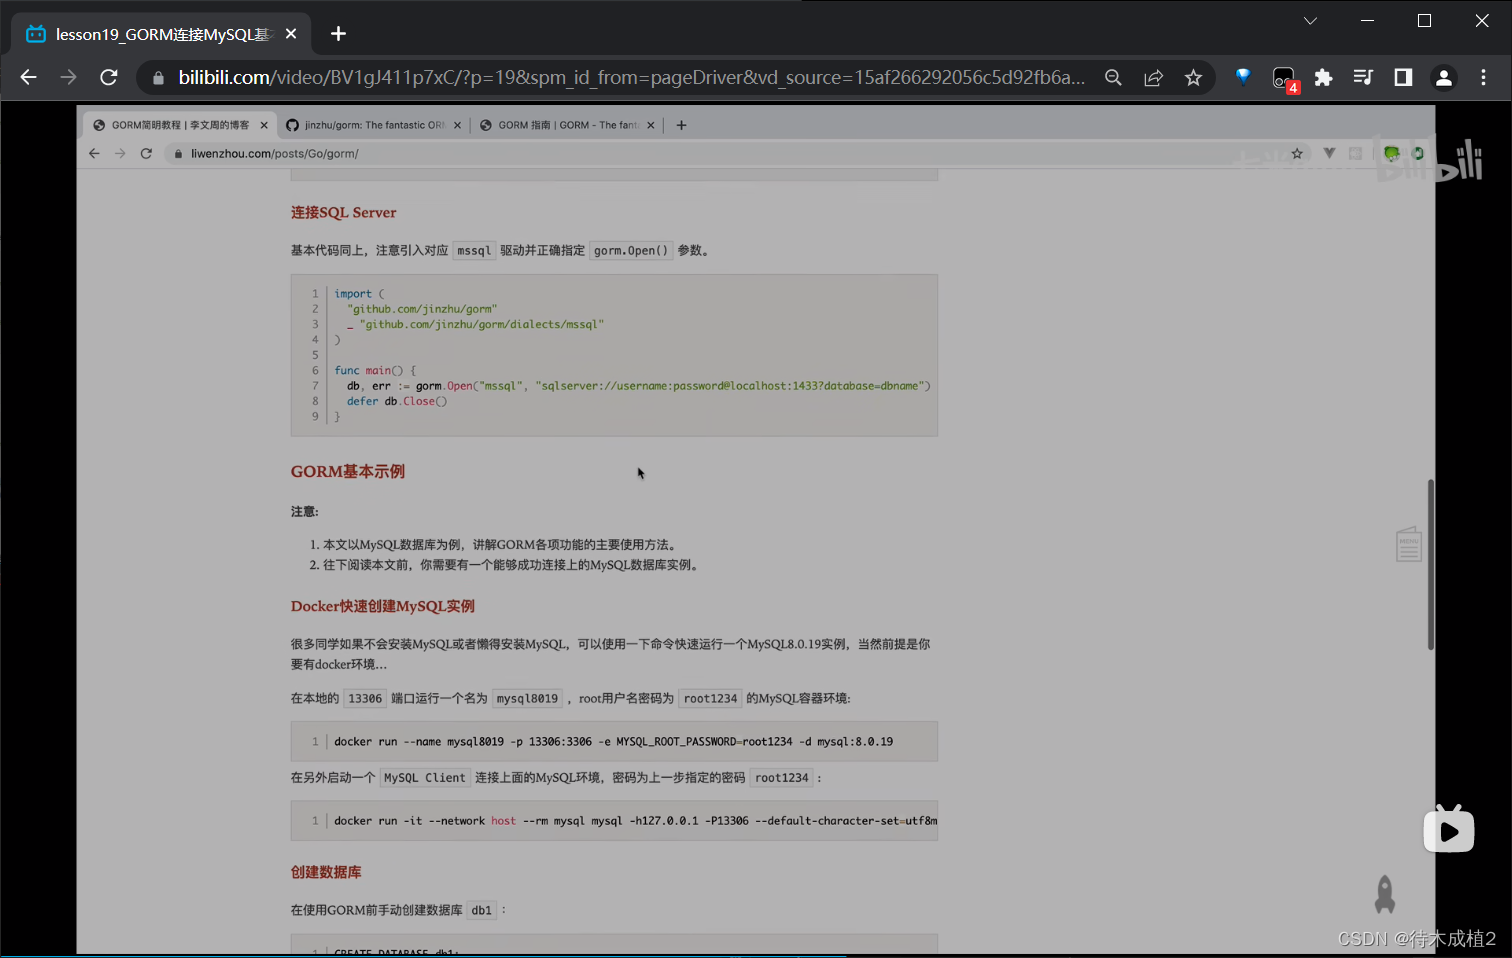Click the 创建数据库 heading
1512x958 pixels.
tap(326, 872)
